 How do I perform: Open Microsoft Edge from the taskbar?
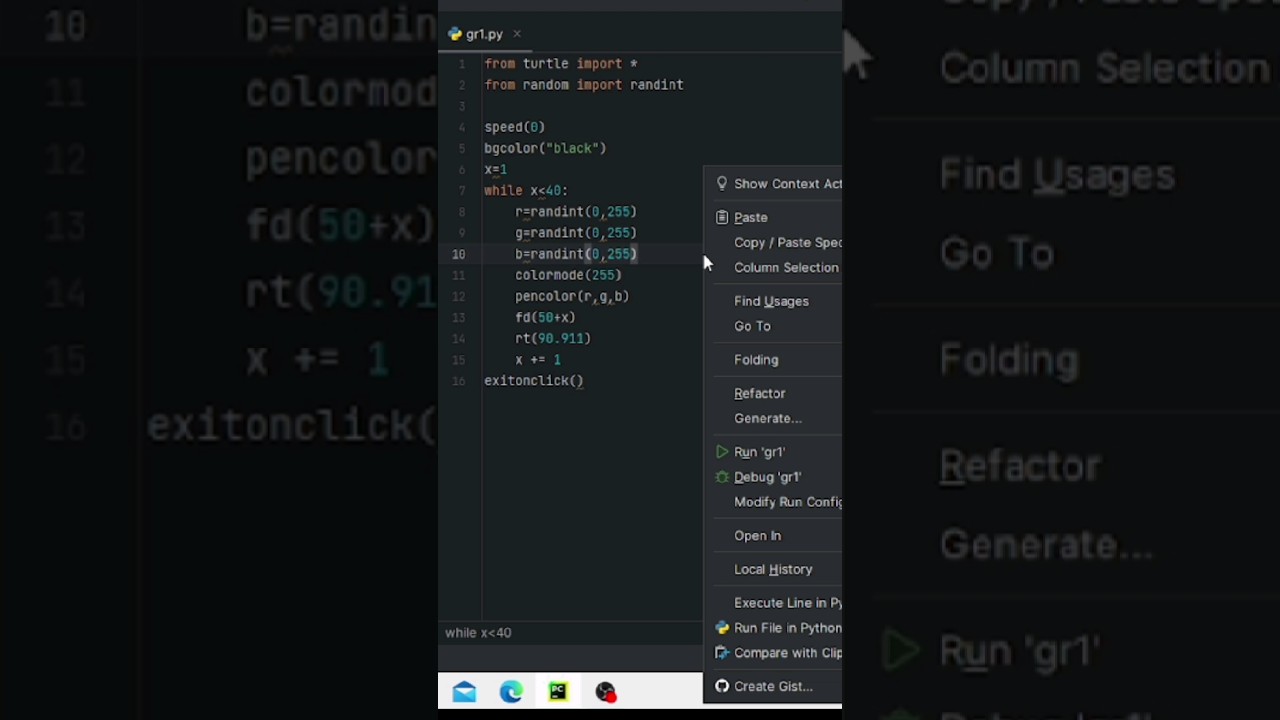[511, 692]
